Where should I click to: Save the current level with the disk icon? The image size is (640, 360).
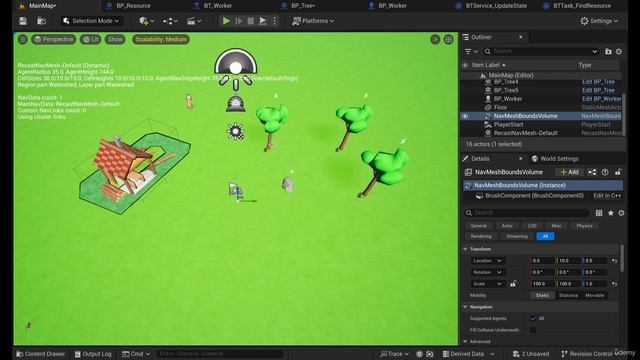point(23,21)
